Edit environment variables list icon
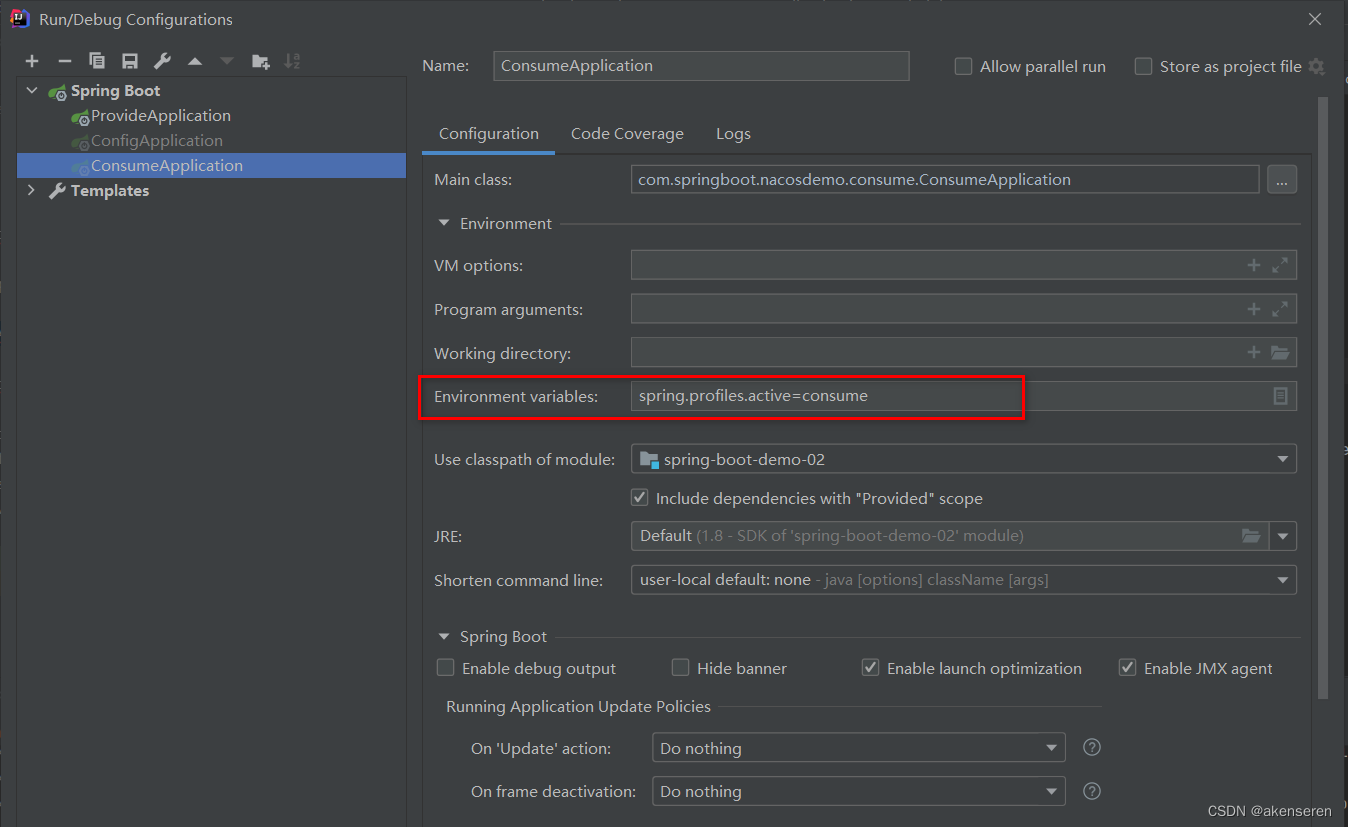Image resolution: width=1348 pixels, height=827 pixels. 1280,397
